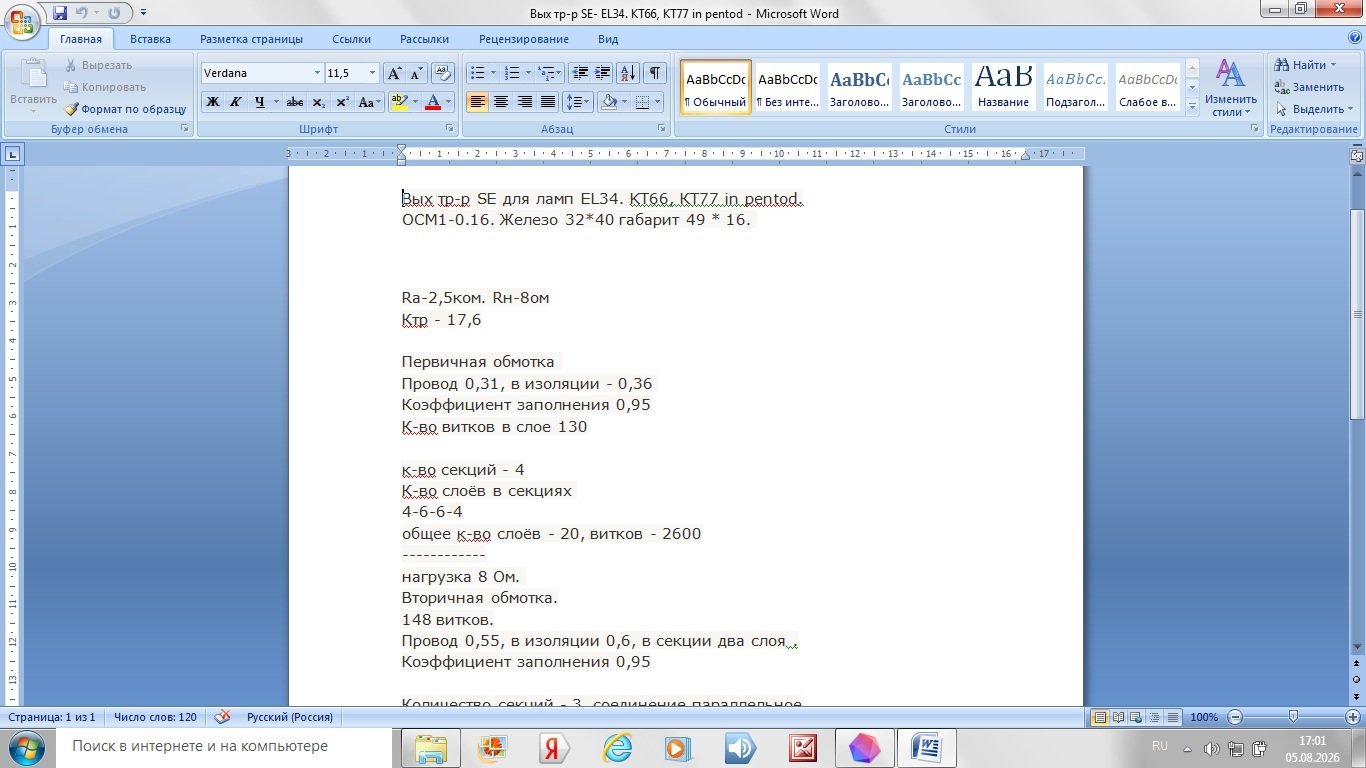Click Русский (Россия) language in status bar
Image resolution: width=1366 pixels, height=768 pixels.
click(290, 717)
